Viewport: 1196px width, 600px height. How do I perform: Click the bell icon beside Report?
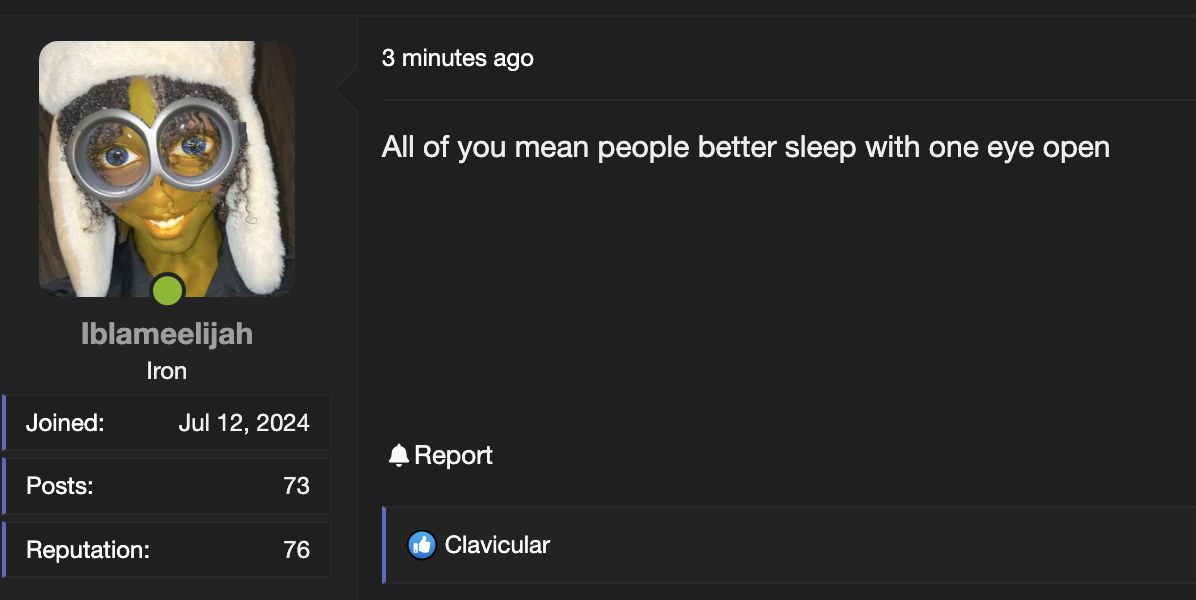399,456
